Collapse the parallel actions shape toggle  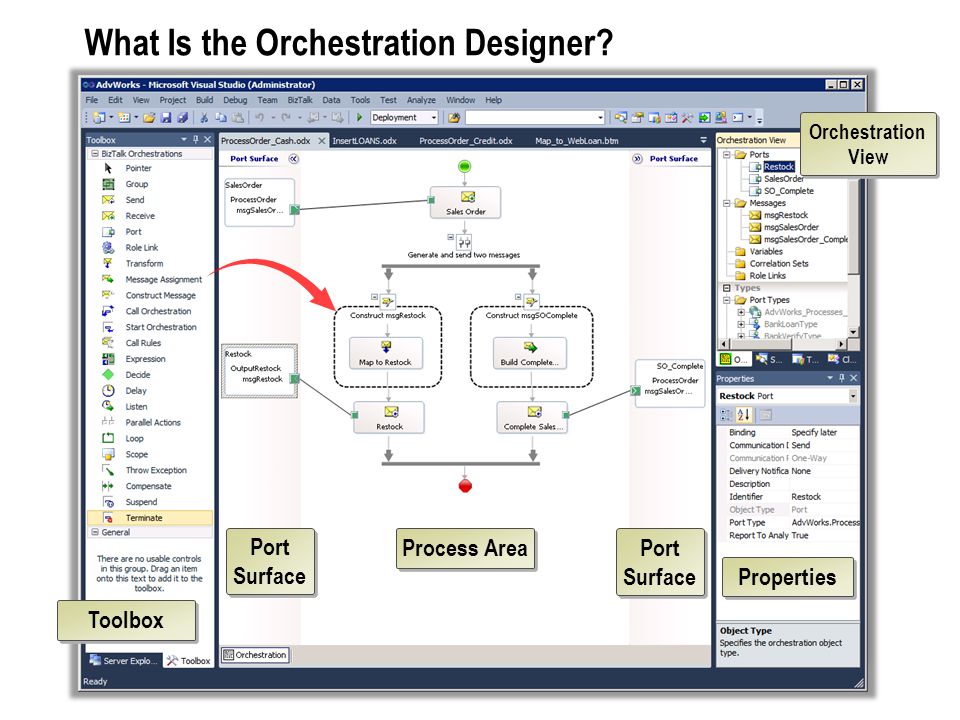(x=451, y=237)
